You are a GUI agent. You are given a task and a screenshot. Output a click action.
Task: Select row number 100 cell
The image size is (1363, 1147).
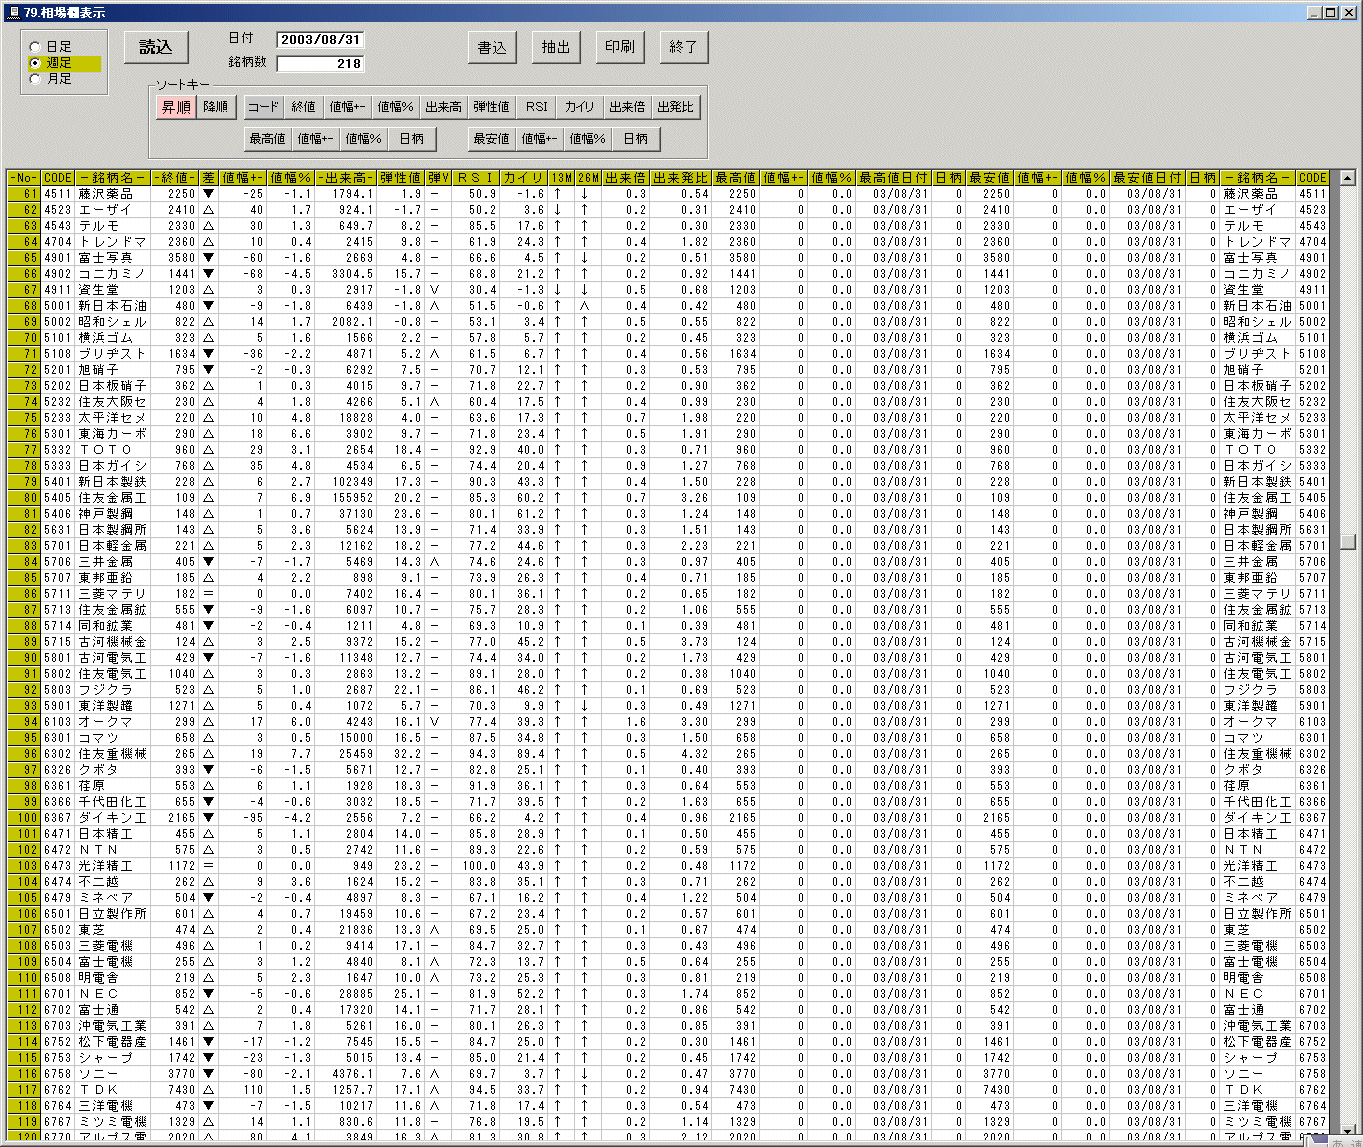(24, 818)
